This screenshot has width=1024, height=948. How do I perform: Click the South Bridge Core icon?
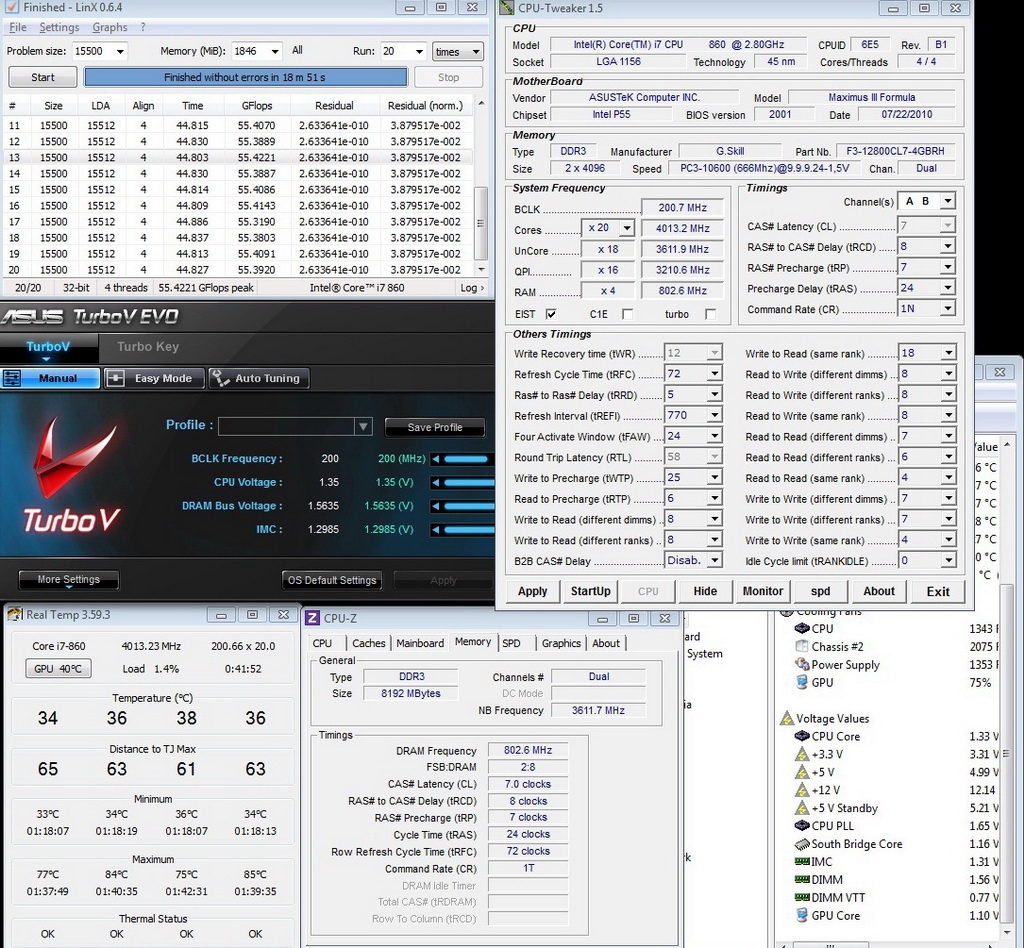pyautogui.click(x=802, y=844)
